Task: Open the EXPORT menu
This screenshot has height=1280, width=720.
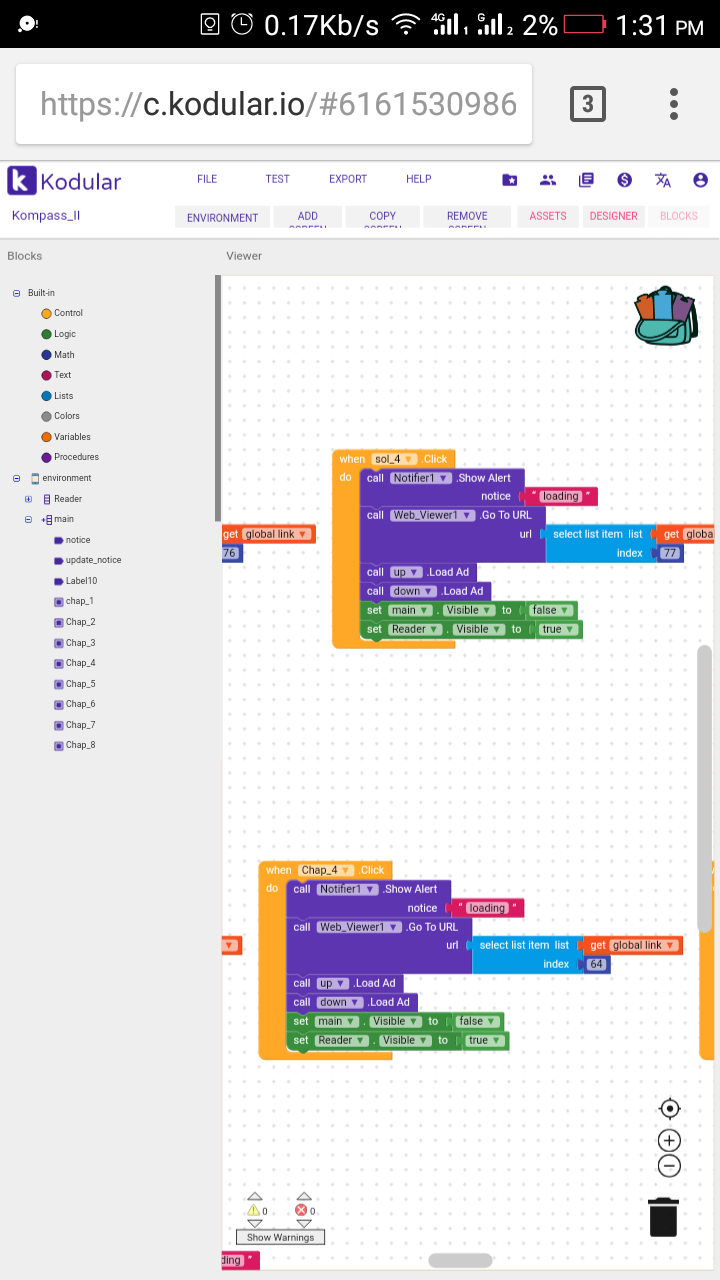Action: pos(348,179)
